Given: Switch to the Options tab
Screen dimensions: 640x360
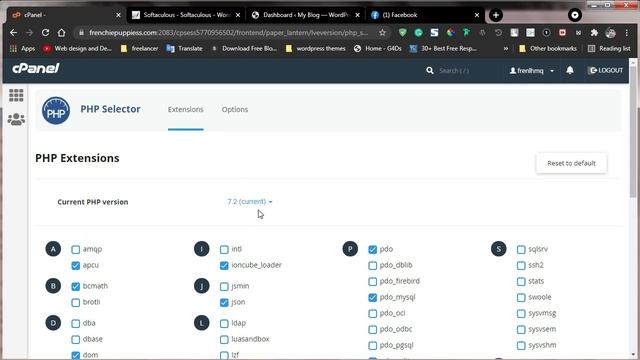Looking at the screenshot, I should click(235, 109).
